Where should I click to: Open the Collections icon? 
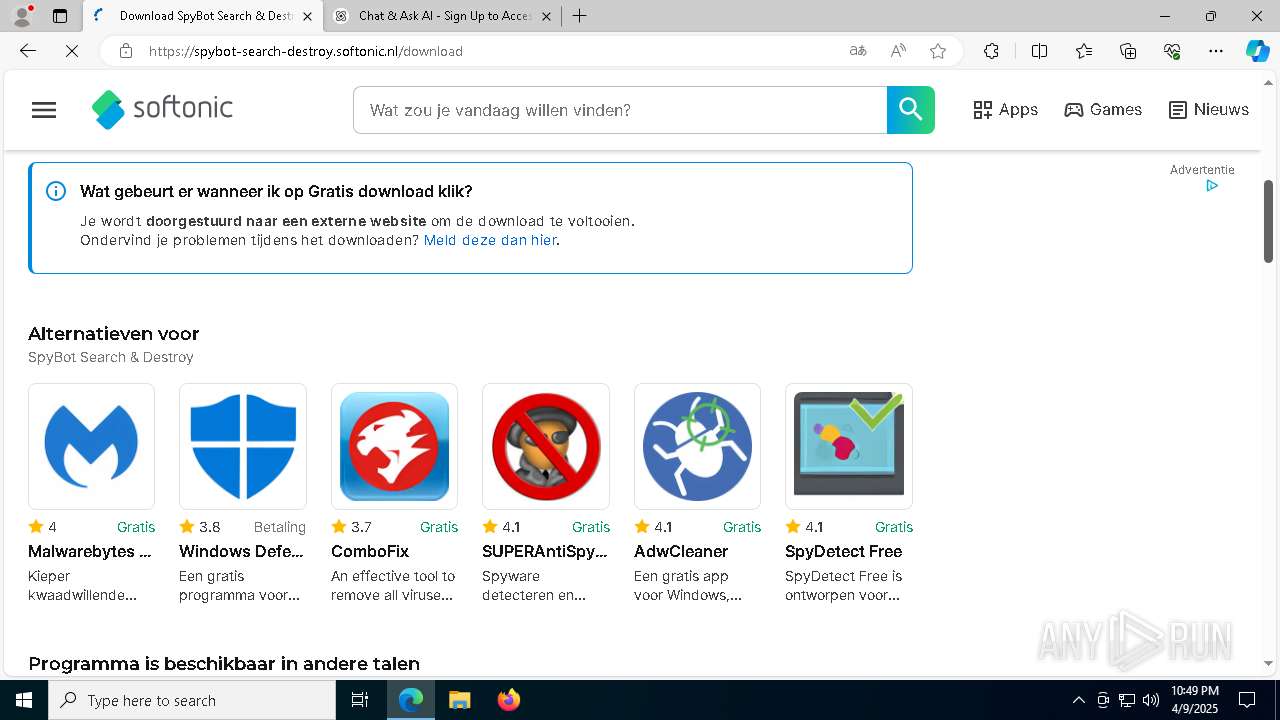tap(1128, 51)
